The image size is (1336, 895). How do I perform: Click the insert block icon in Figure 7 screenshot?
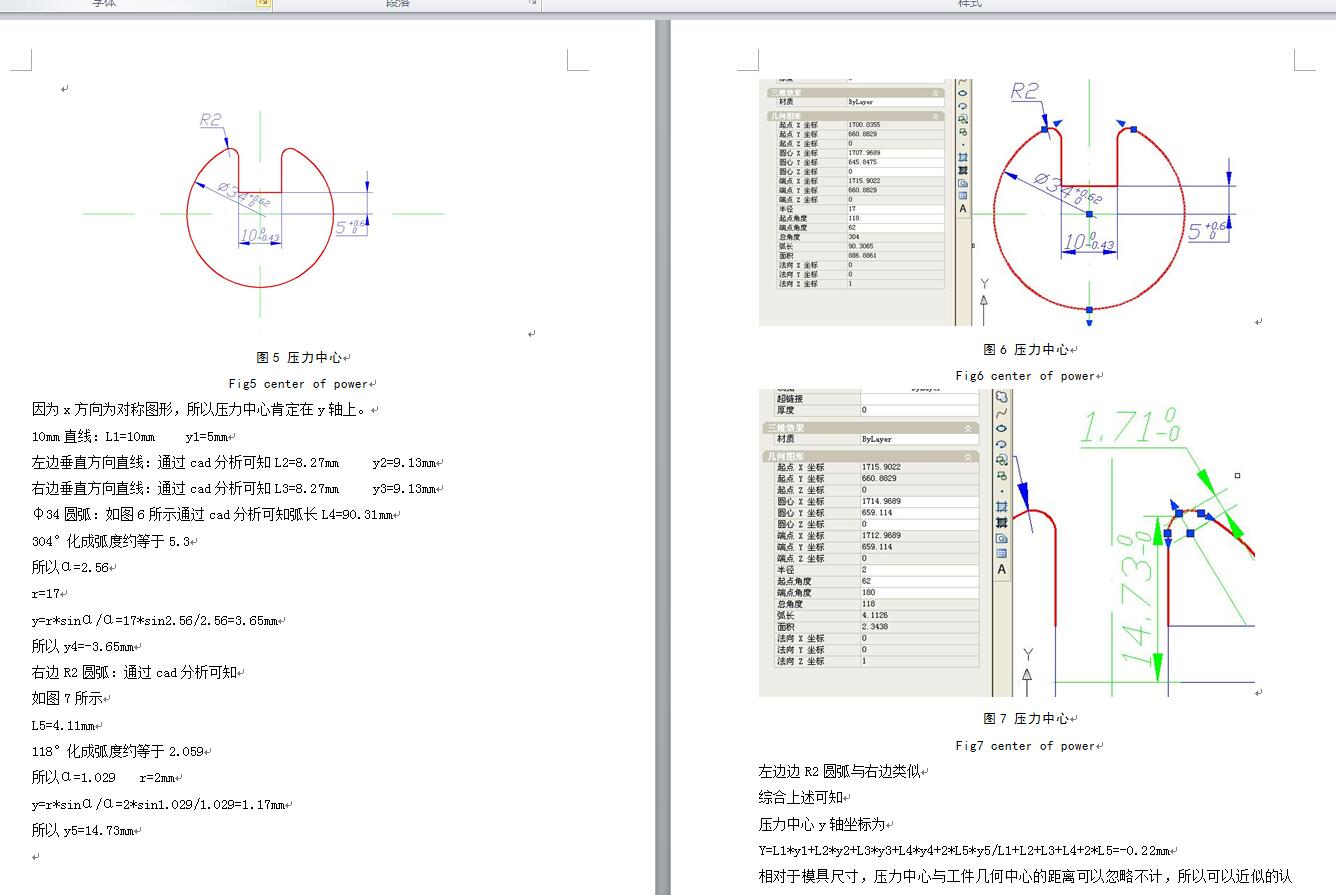(1001, 459)
